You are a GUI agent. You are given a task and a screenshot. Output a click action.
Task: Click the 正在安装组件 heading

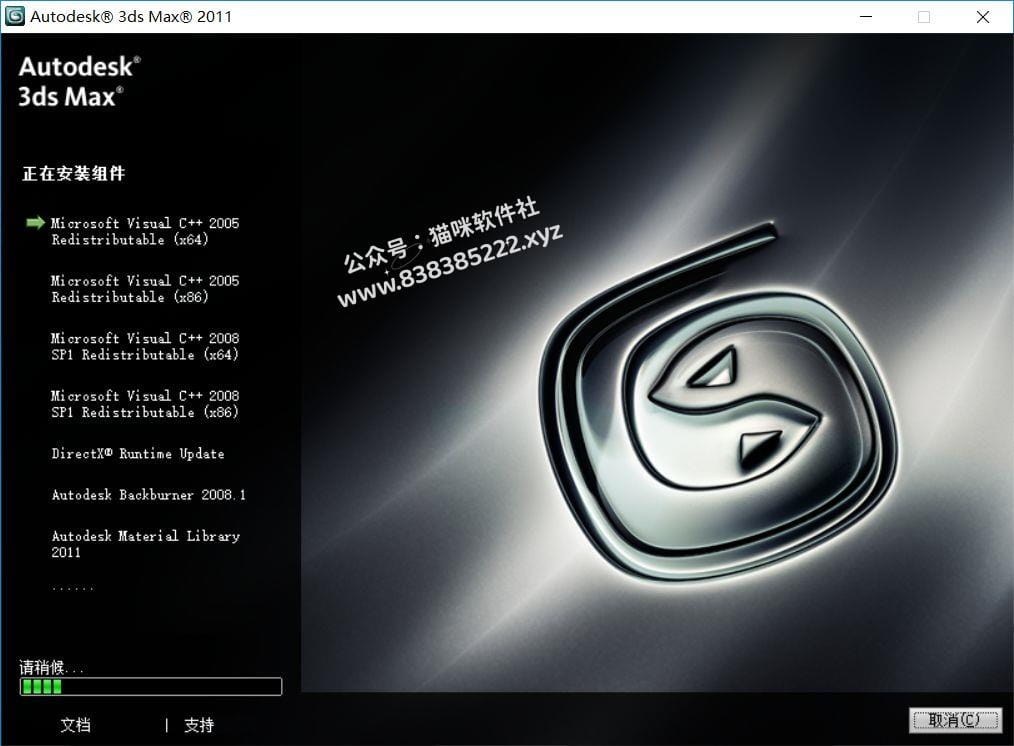(73, 173)
